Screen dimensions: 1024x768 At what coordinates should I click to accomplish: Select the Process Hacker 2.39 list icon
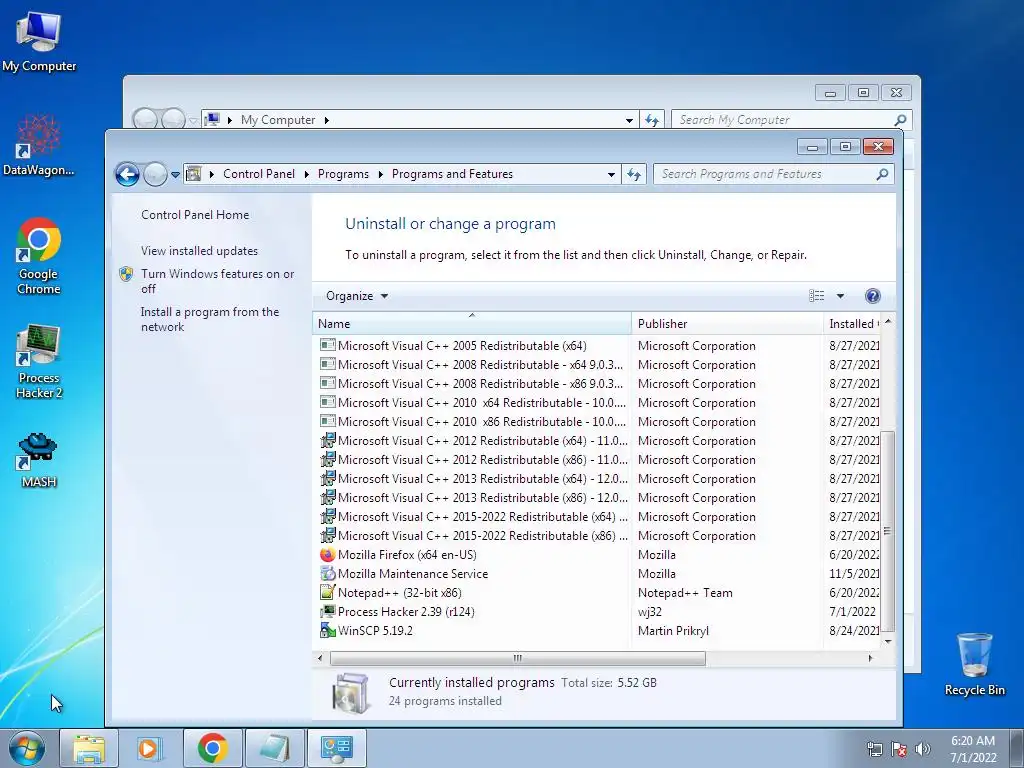point(328,612)
